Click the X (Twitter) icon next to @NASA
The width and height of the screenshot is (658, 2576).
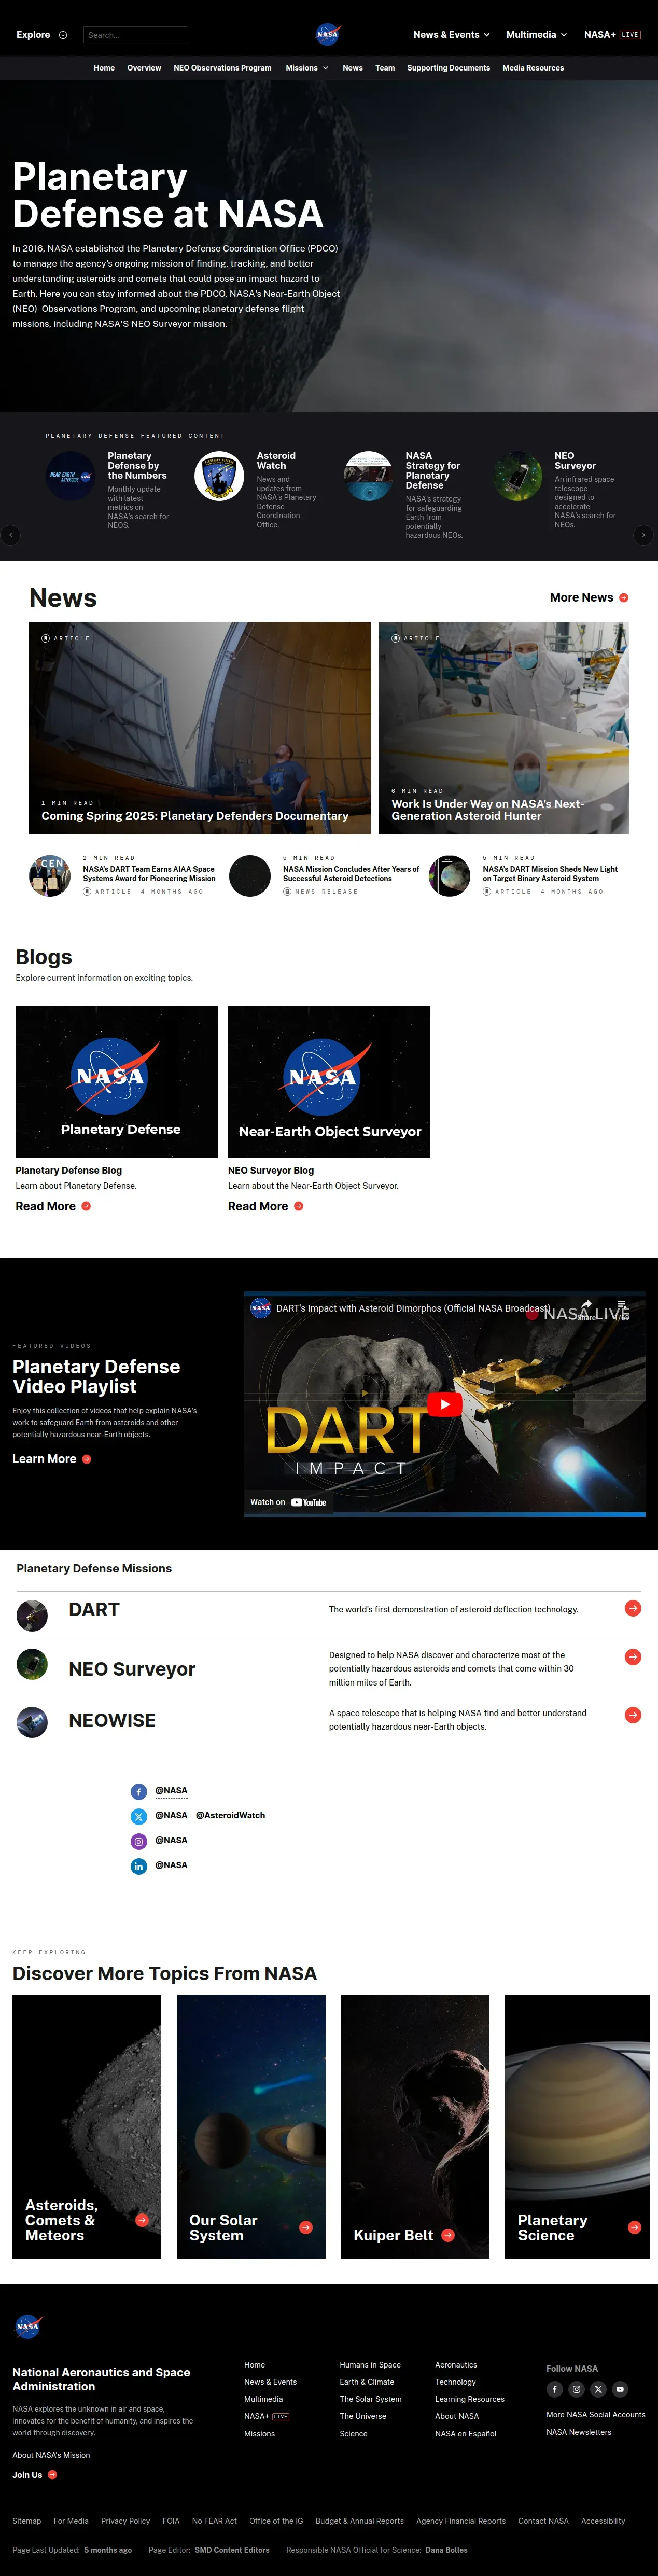click(x=139, y=1817)
